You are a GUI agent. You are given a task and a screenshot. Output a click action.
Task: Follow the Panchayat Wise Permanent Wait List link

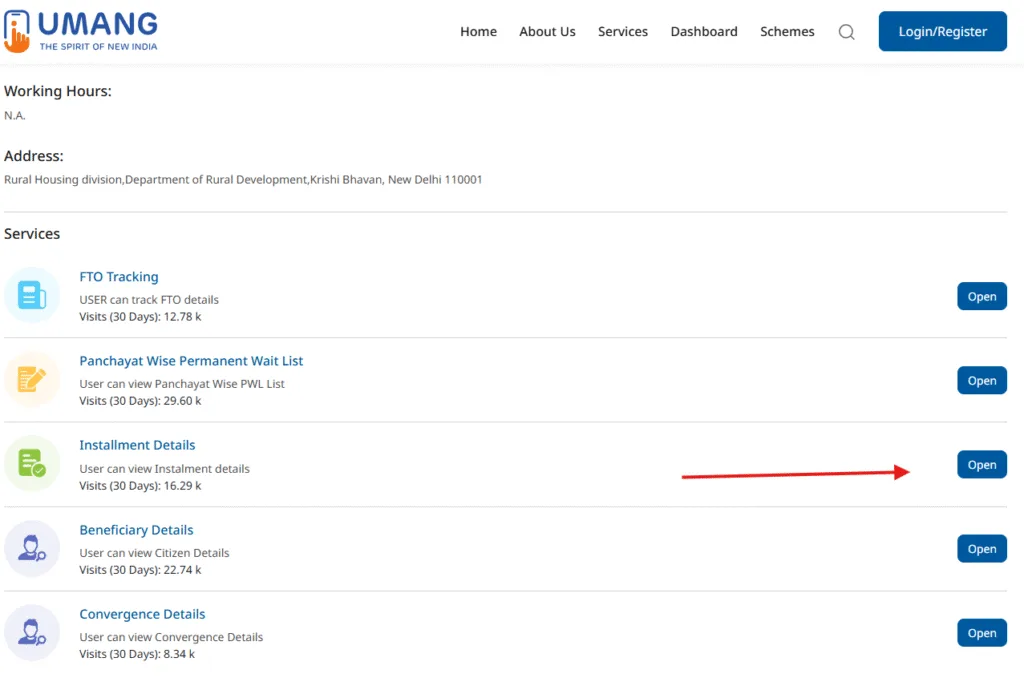[191, 361]
